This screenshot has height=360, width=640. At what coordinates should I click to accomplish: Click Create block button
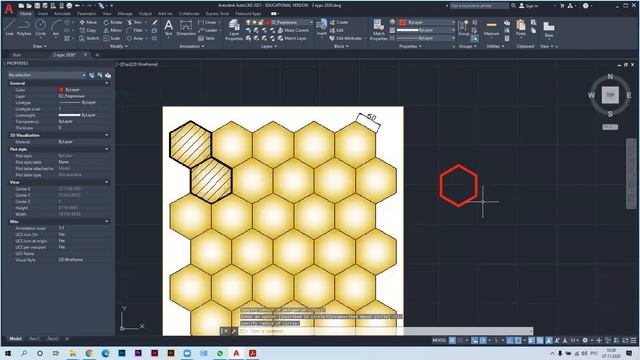click(339, 22)
